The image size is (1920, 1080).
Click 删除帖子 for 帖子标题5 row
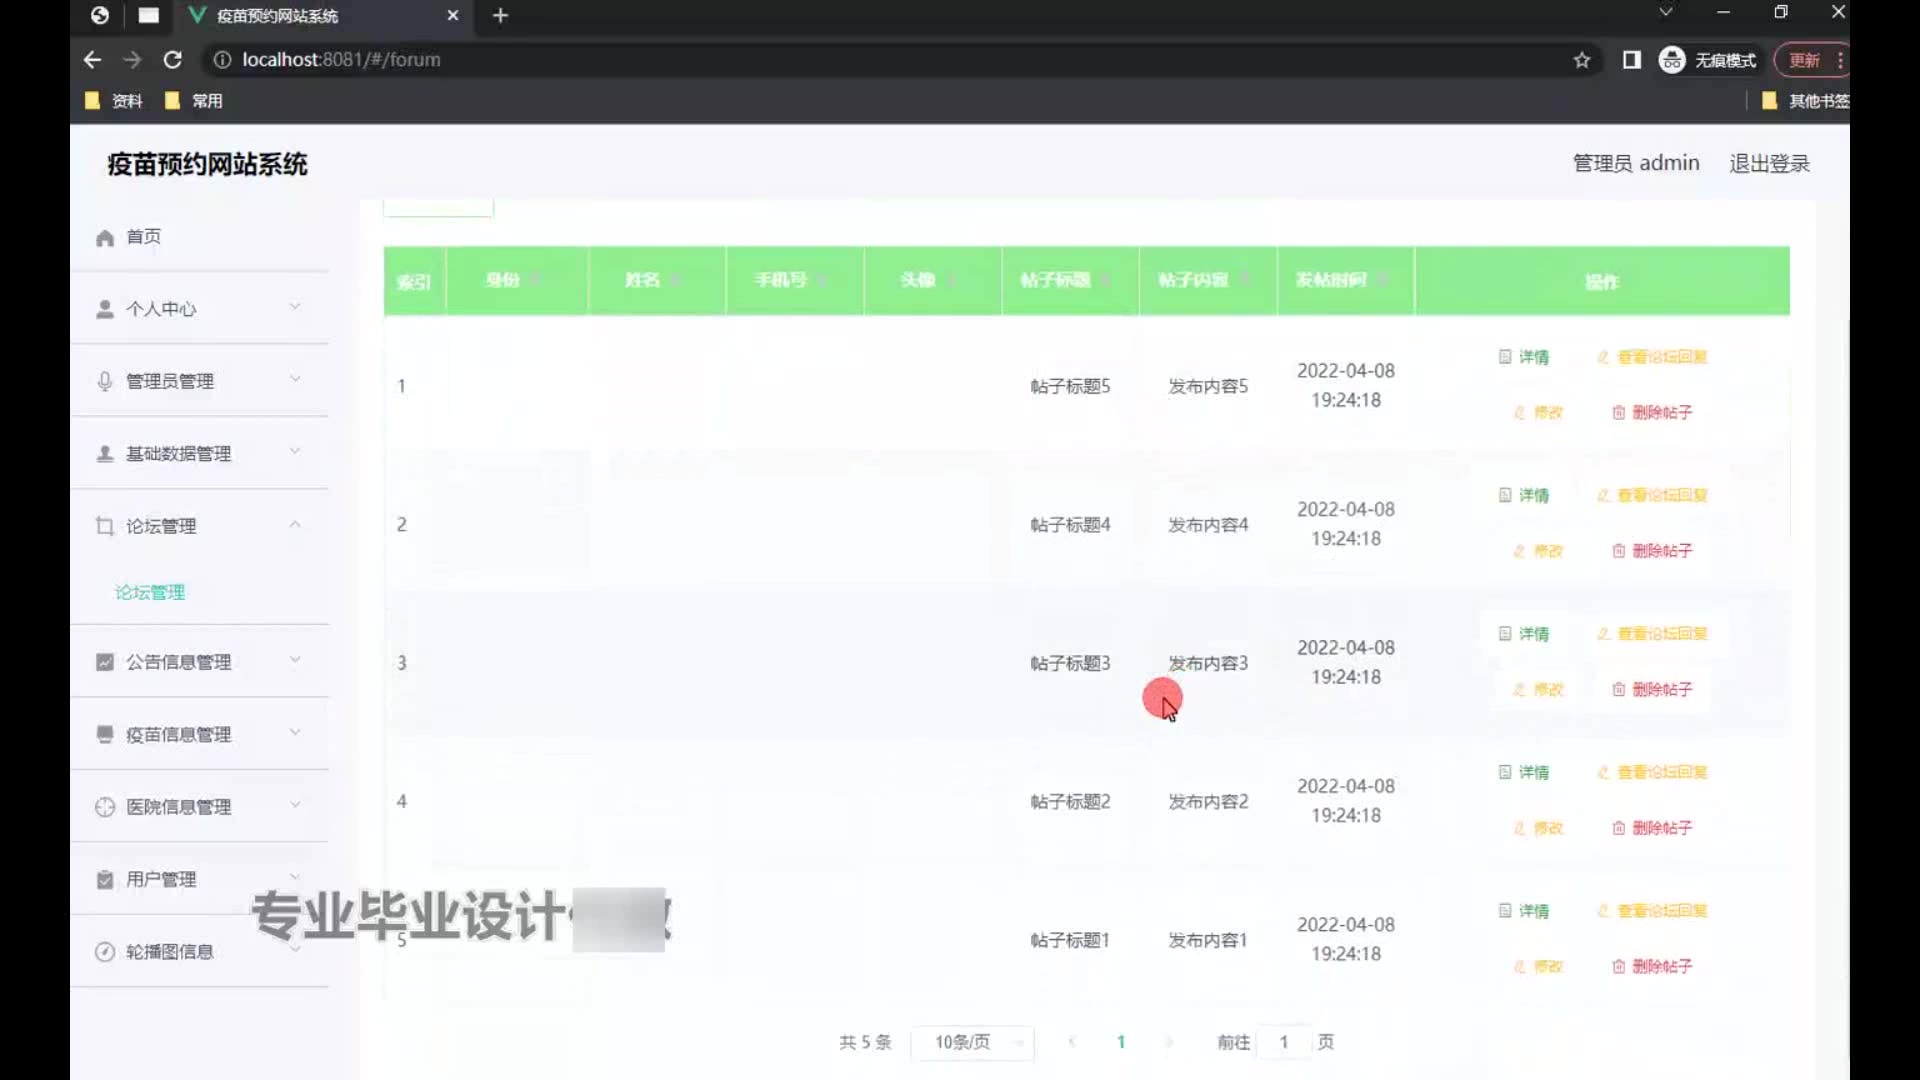pos(1652,412)
